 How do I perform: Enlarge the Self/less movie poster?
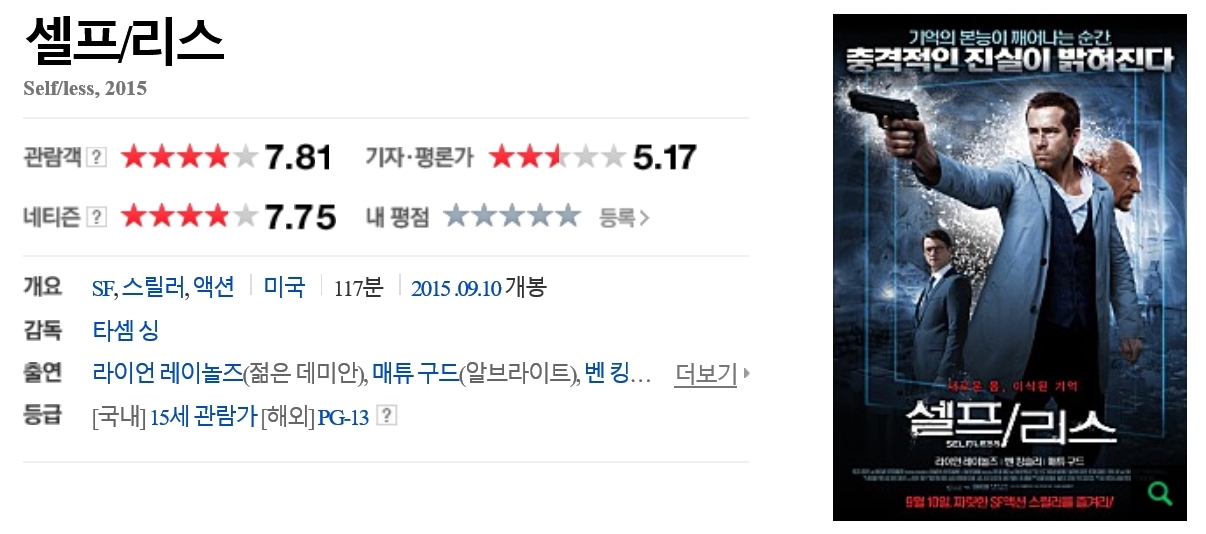pos(1010,267)
